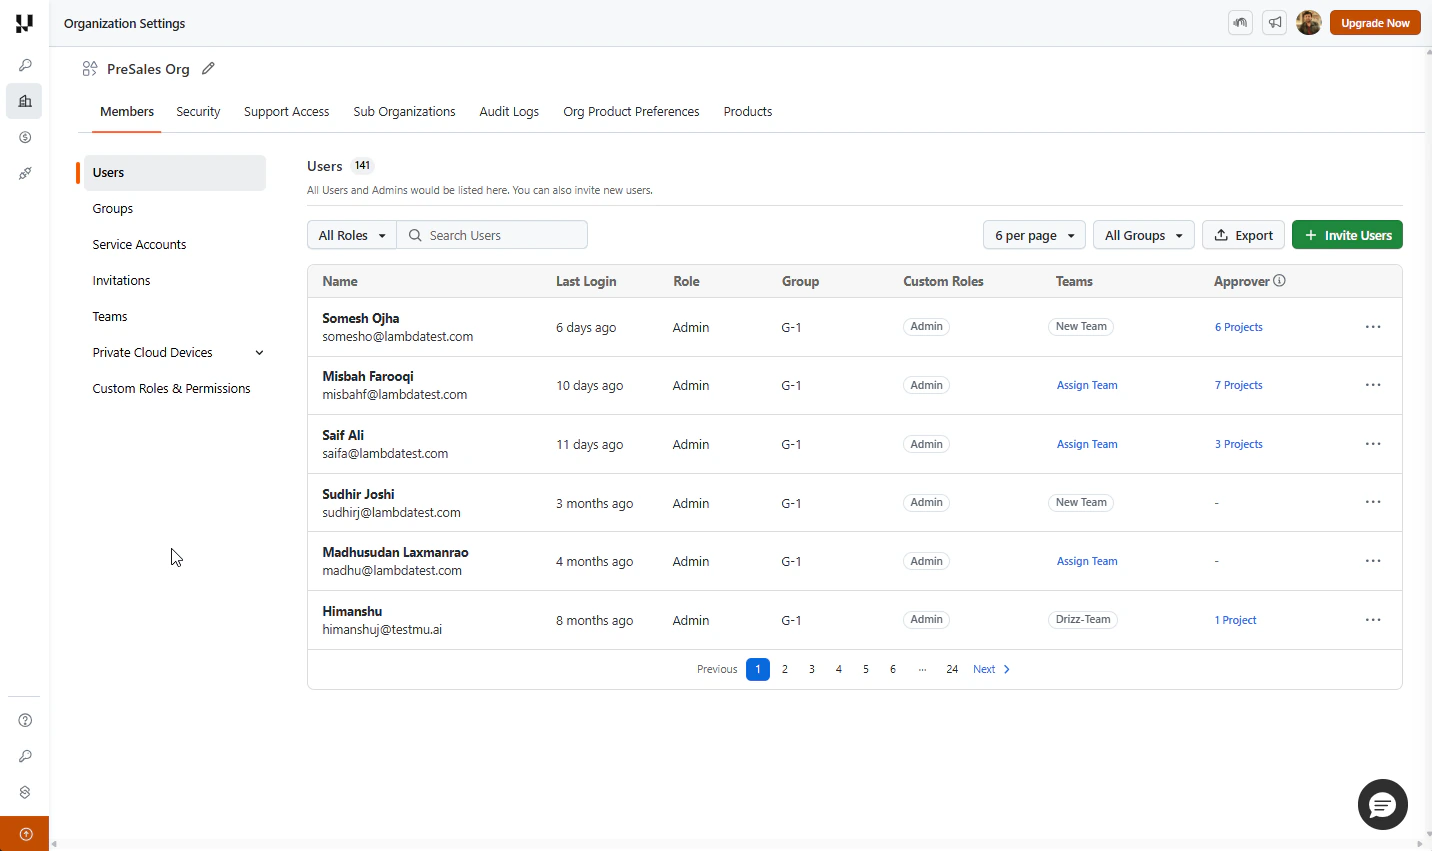Screen dimensions: 1432x851
Task: Click the Approver info icon
Action: click(1279, 281)
